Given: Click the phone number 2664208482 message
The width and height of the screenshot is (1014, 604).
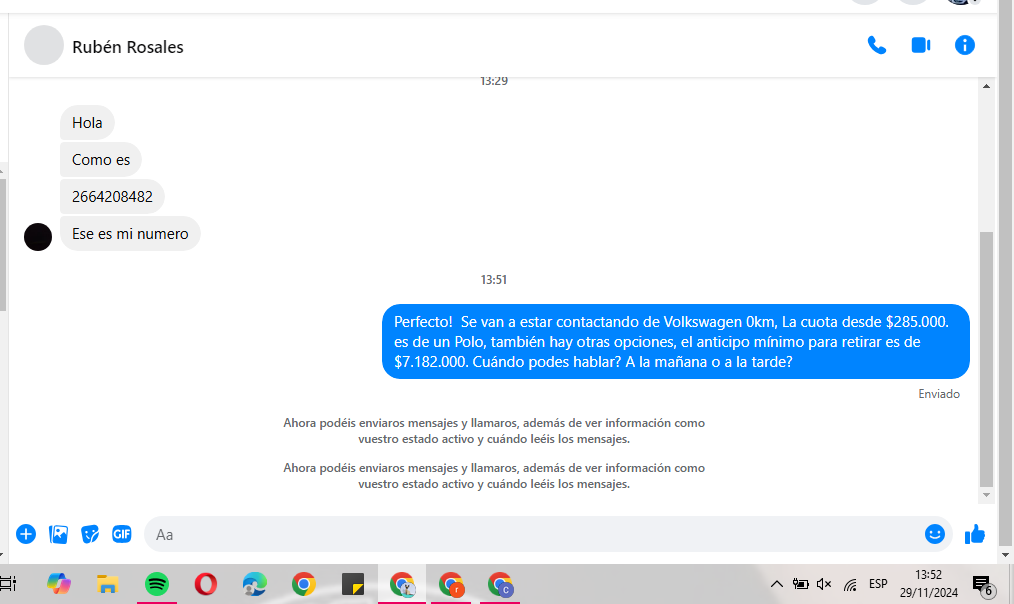Looking at the screenshot, I should (112, 197).
